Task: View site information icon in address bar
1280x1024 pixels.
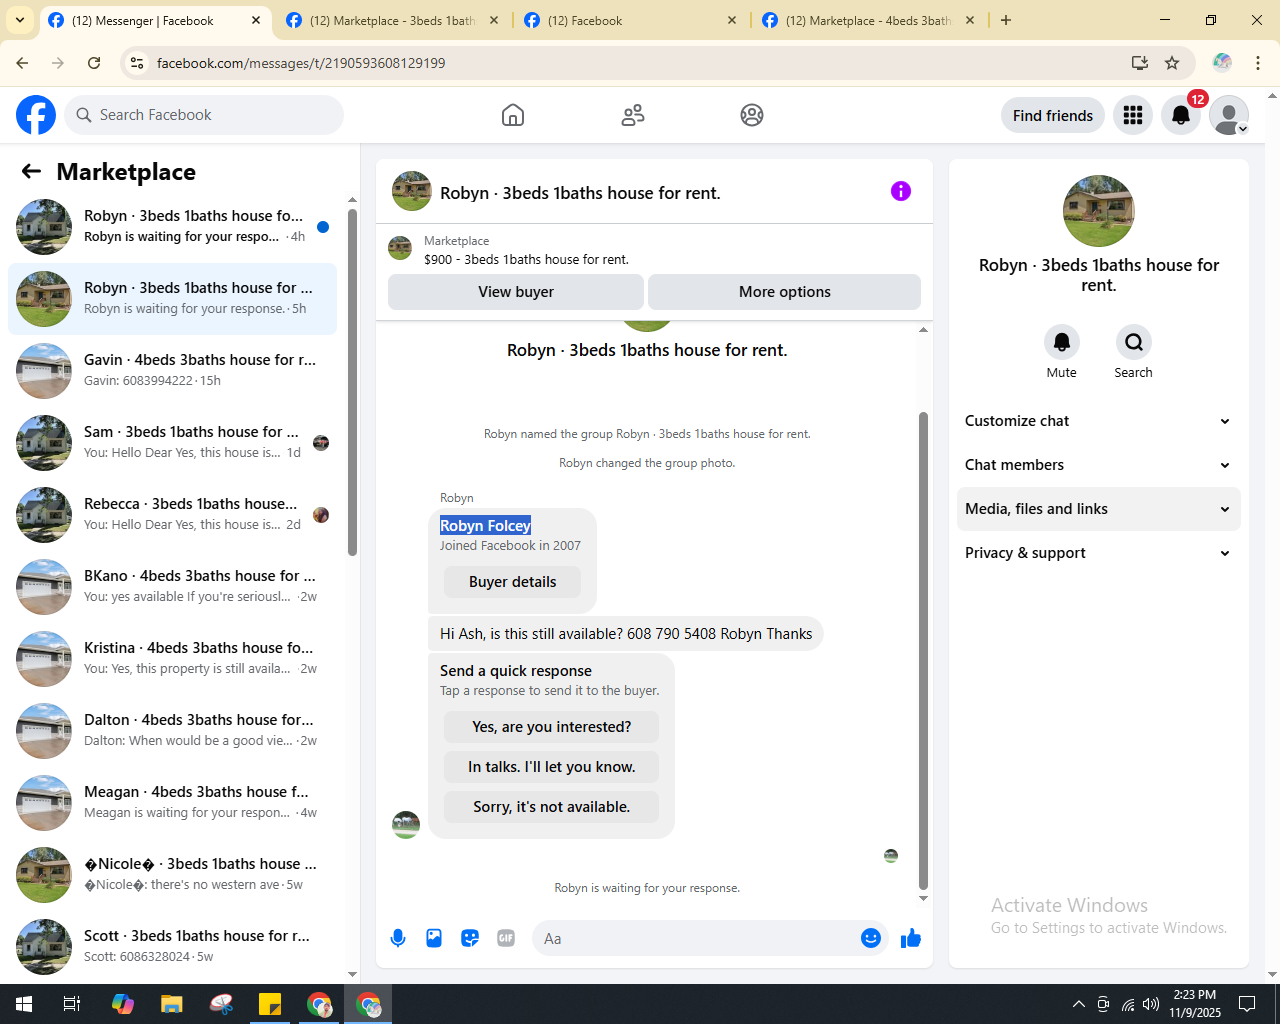Action: tap(137, 63)
